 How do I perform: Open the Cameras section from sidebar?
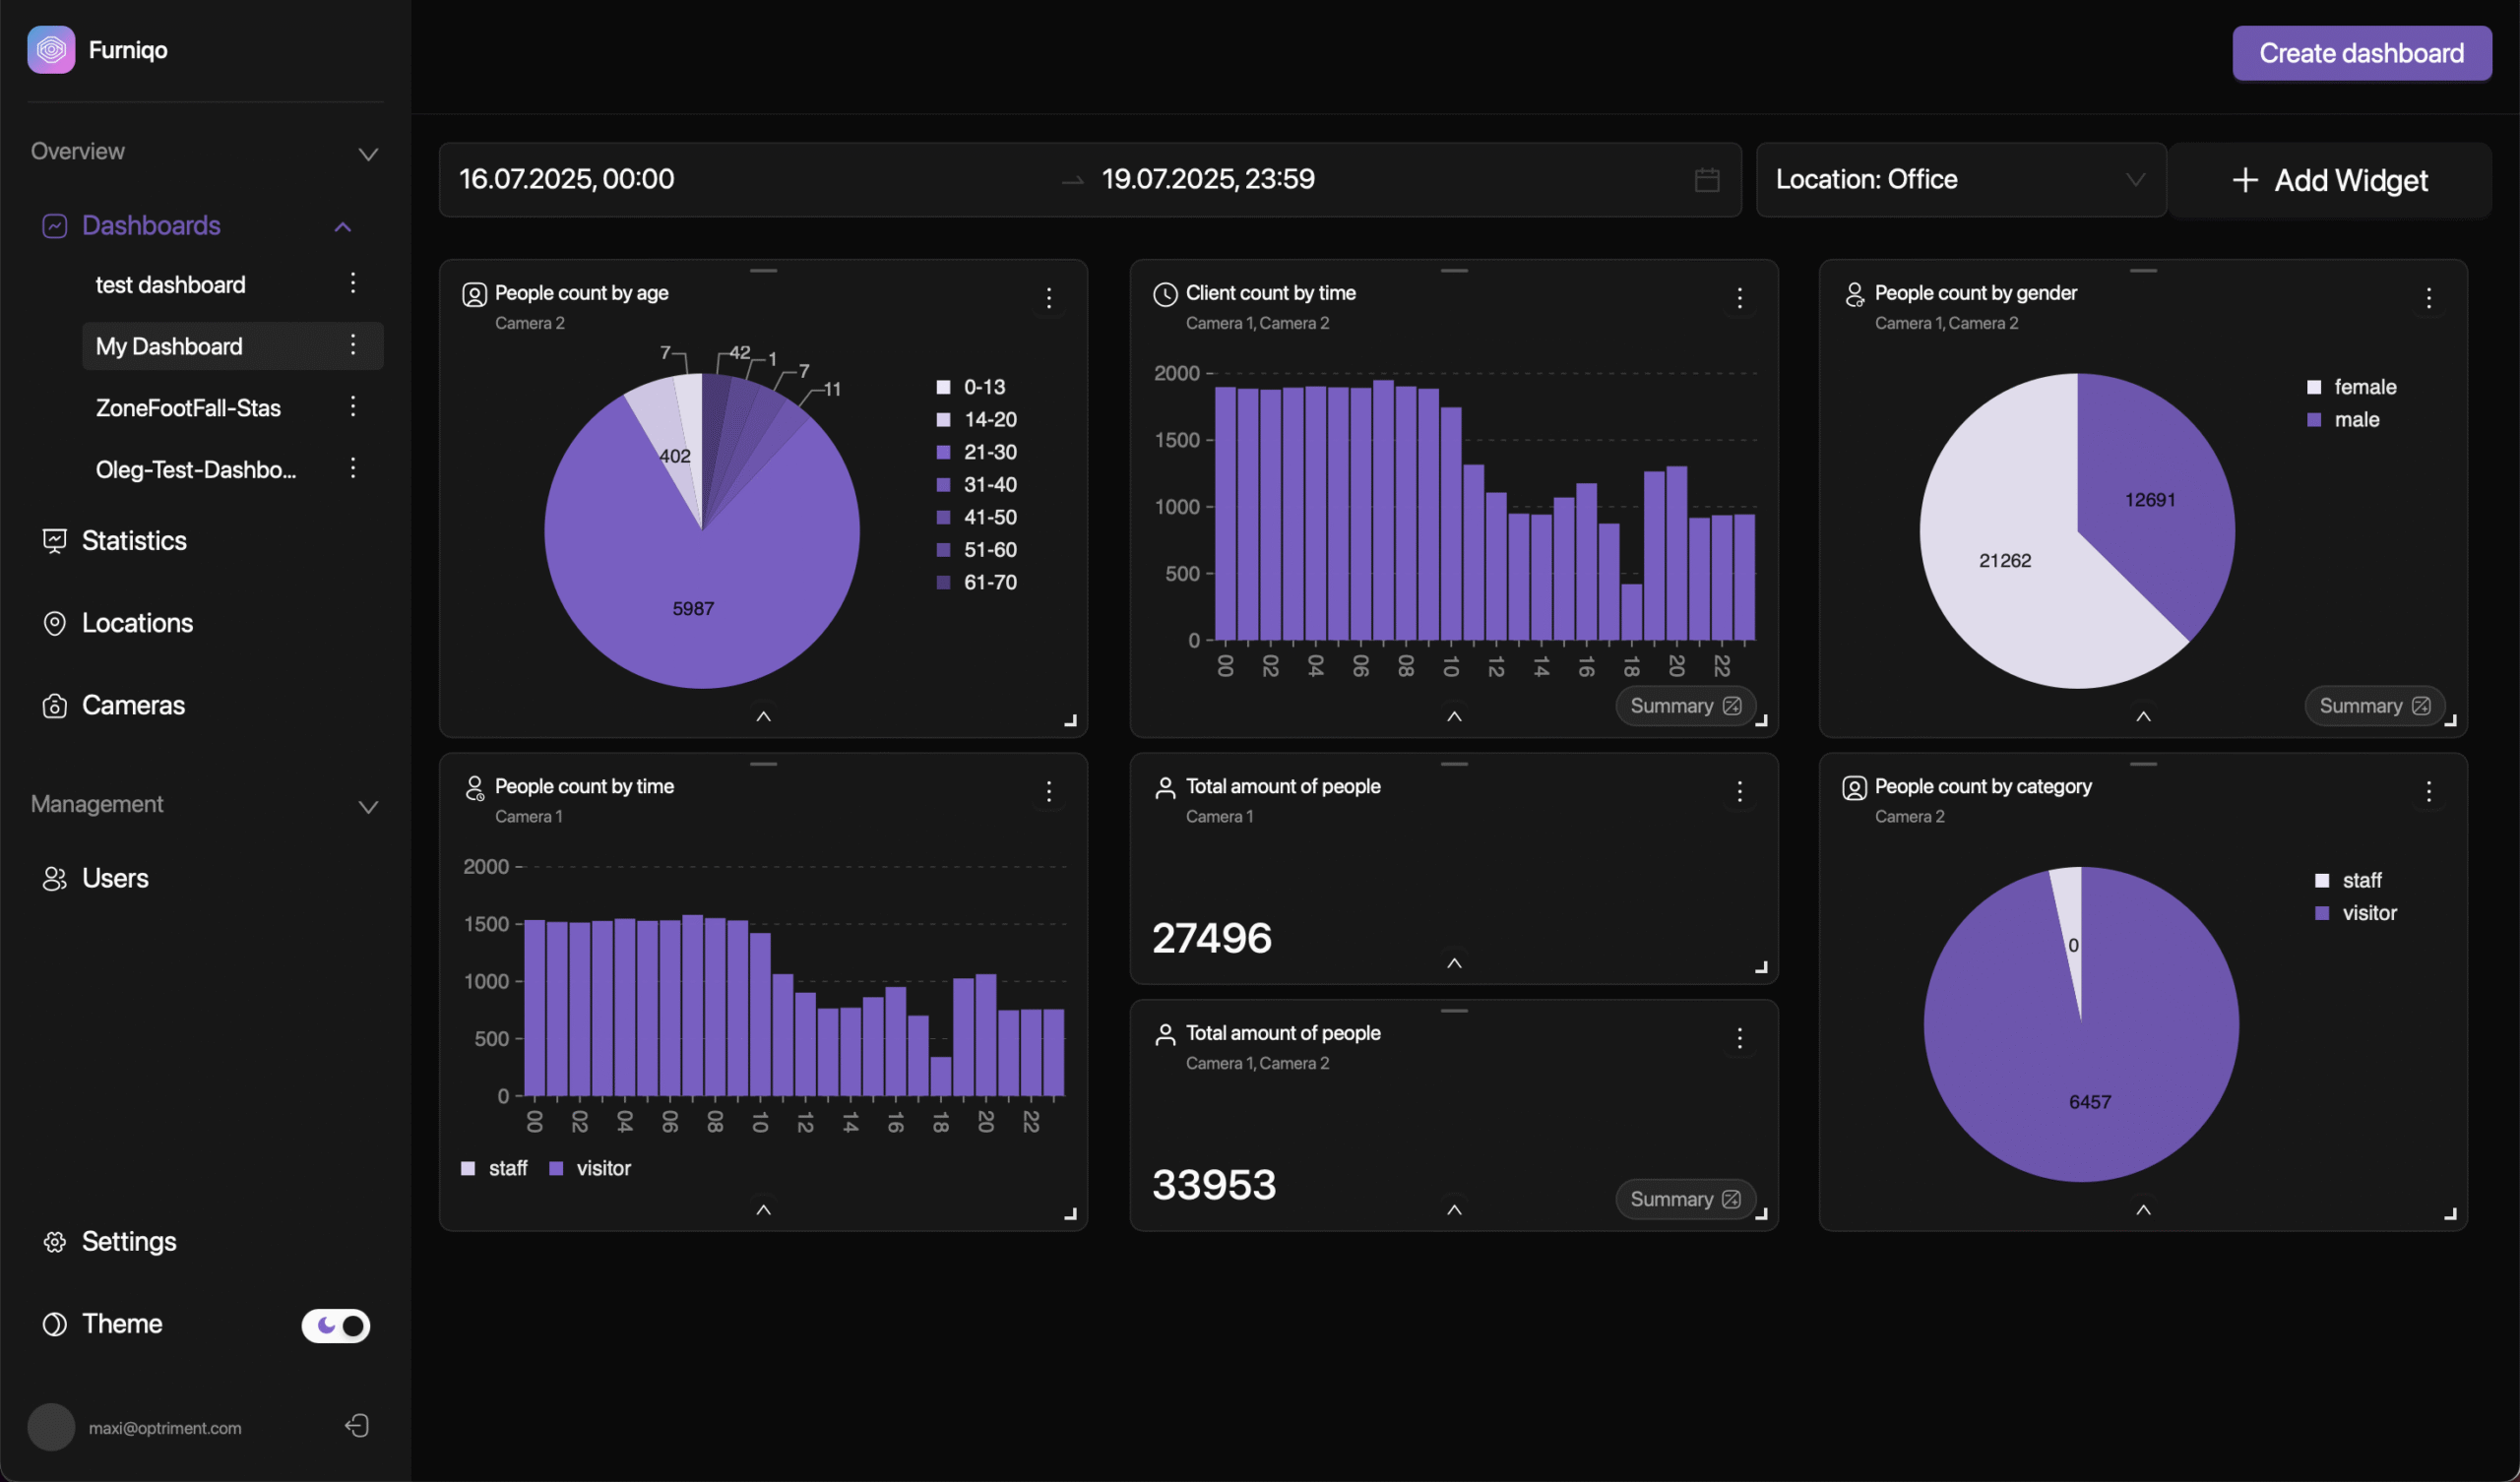[x=133, y=706]
